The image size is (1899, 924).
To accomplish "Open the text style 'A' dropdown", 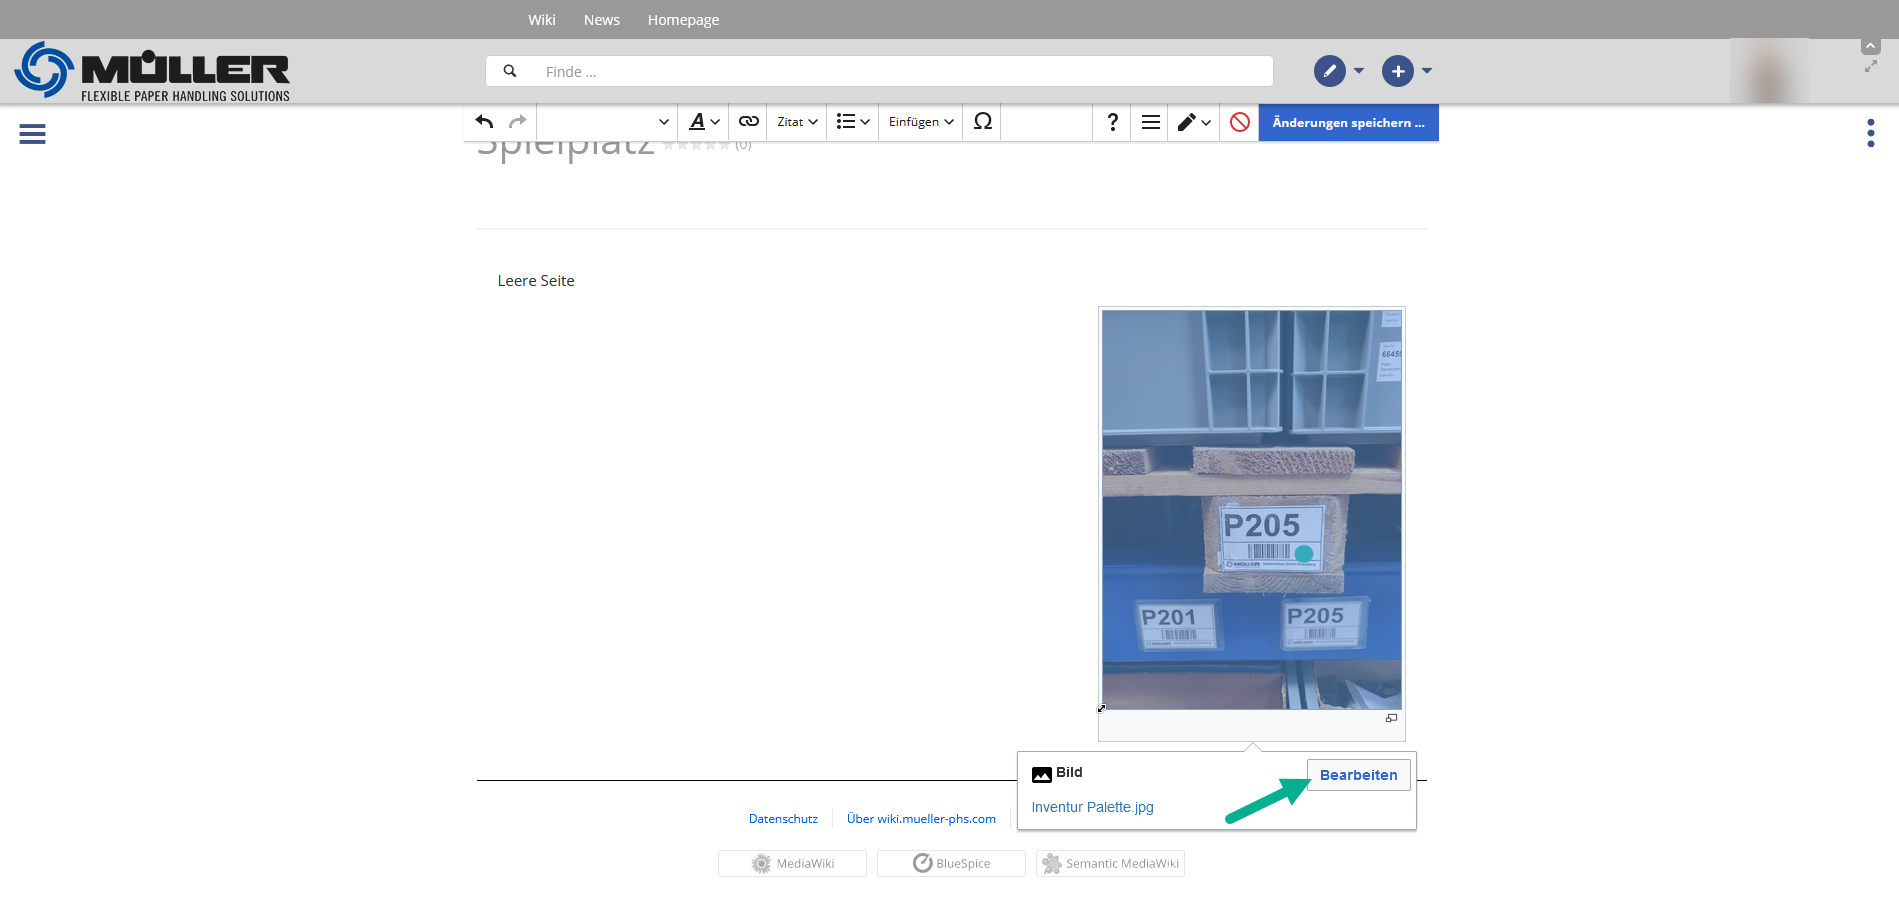I will tap(704, 122).
